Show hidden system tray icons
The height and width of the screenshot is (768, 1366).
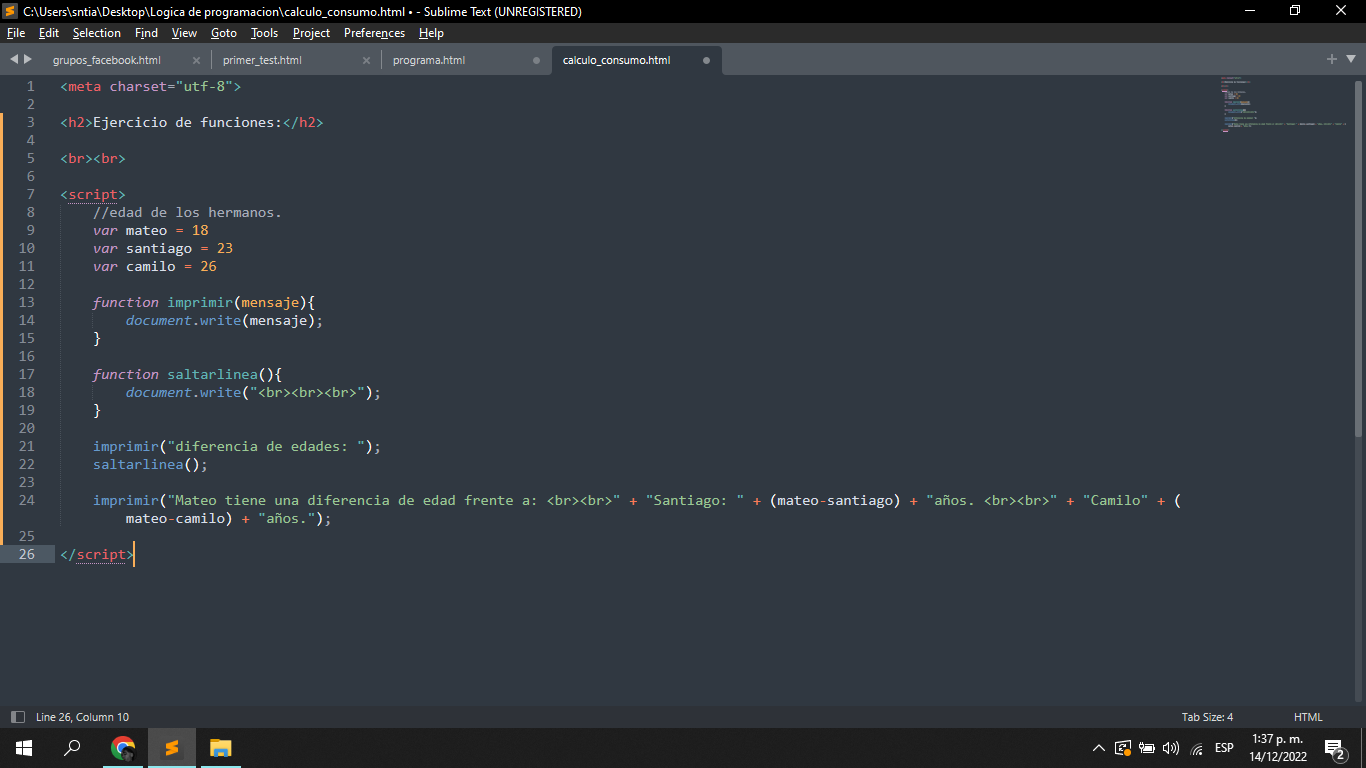[1099, 748]
